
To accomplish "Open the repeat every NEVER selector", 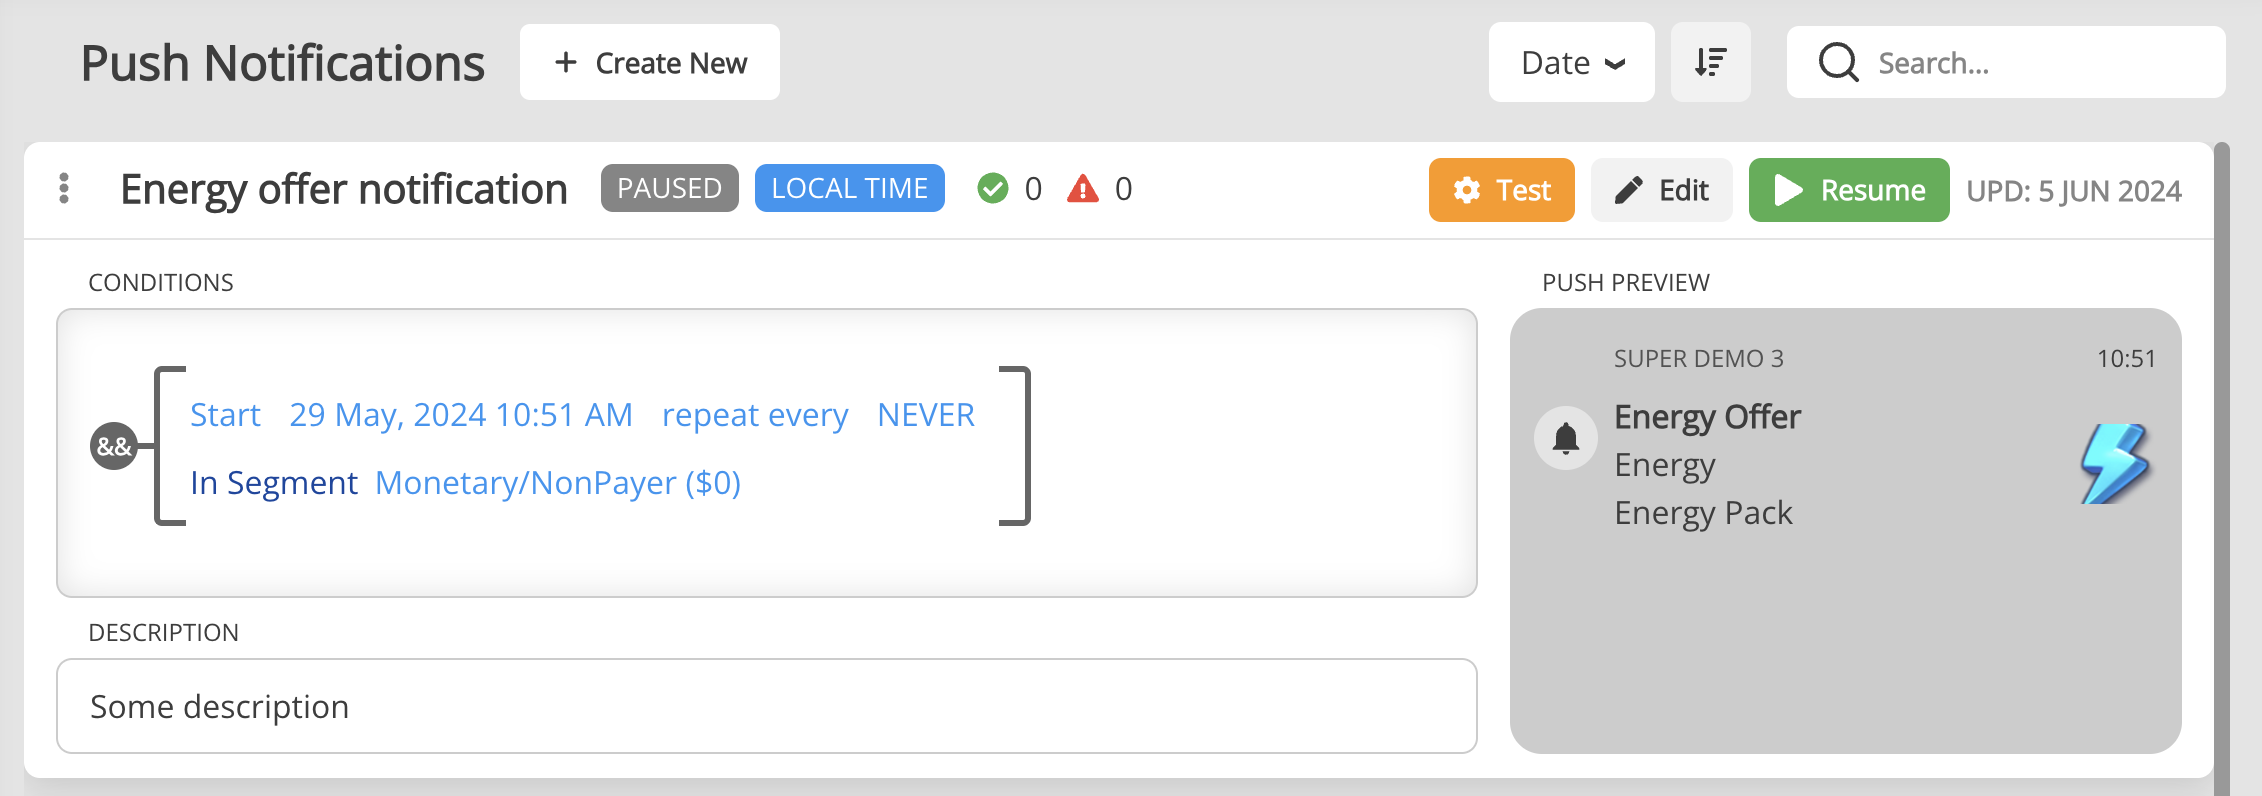I will click(x=926, y=414).
